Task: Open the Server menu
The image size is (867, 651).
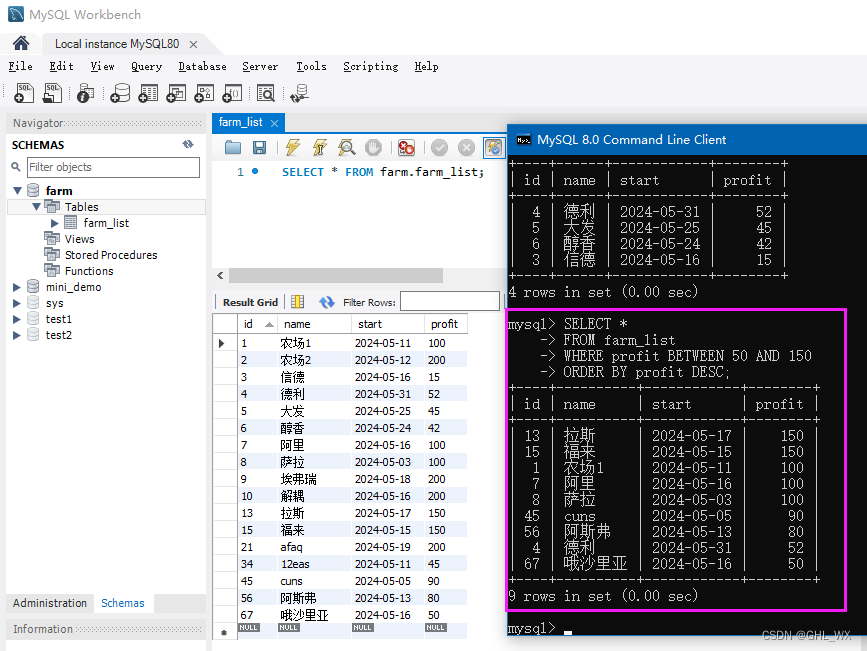Action: (260, 66)
